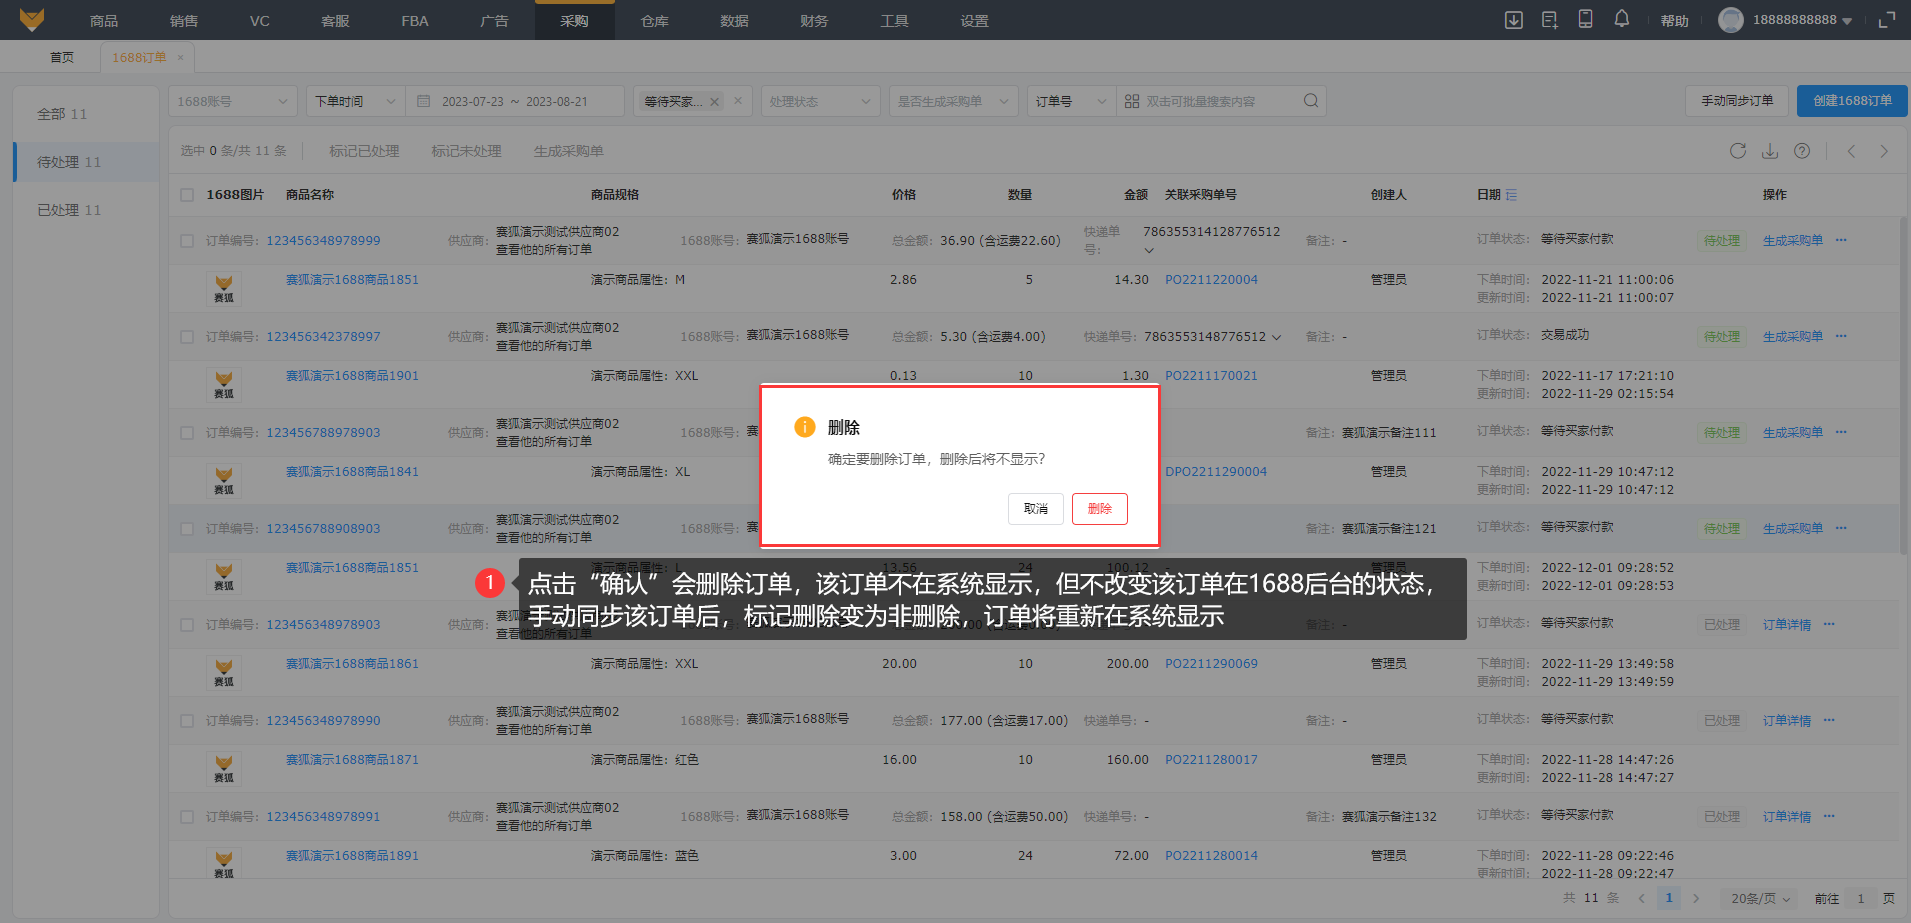Close the 1688订单 tab
The width and height of the screenshot is (1911, 923).
[x=180, y=58]
